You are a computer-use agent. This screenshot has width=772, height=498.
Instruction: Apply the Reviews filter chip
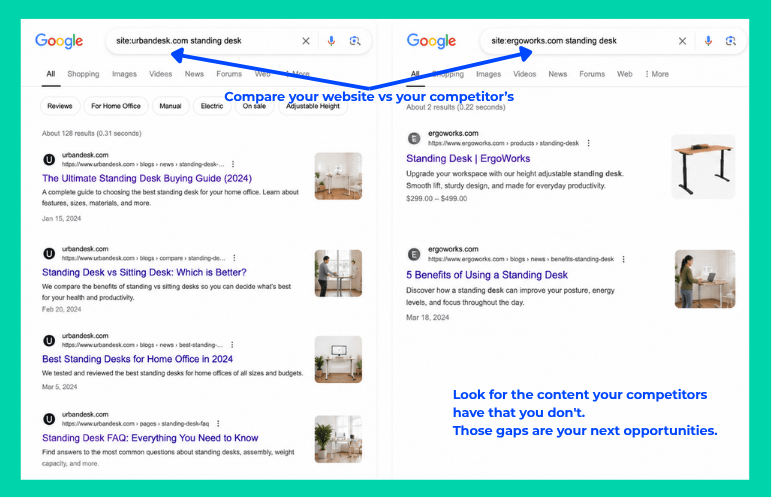click(x=60, y=106)
